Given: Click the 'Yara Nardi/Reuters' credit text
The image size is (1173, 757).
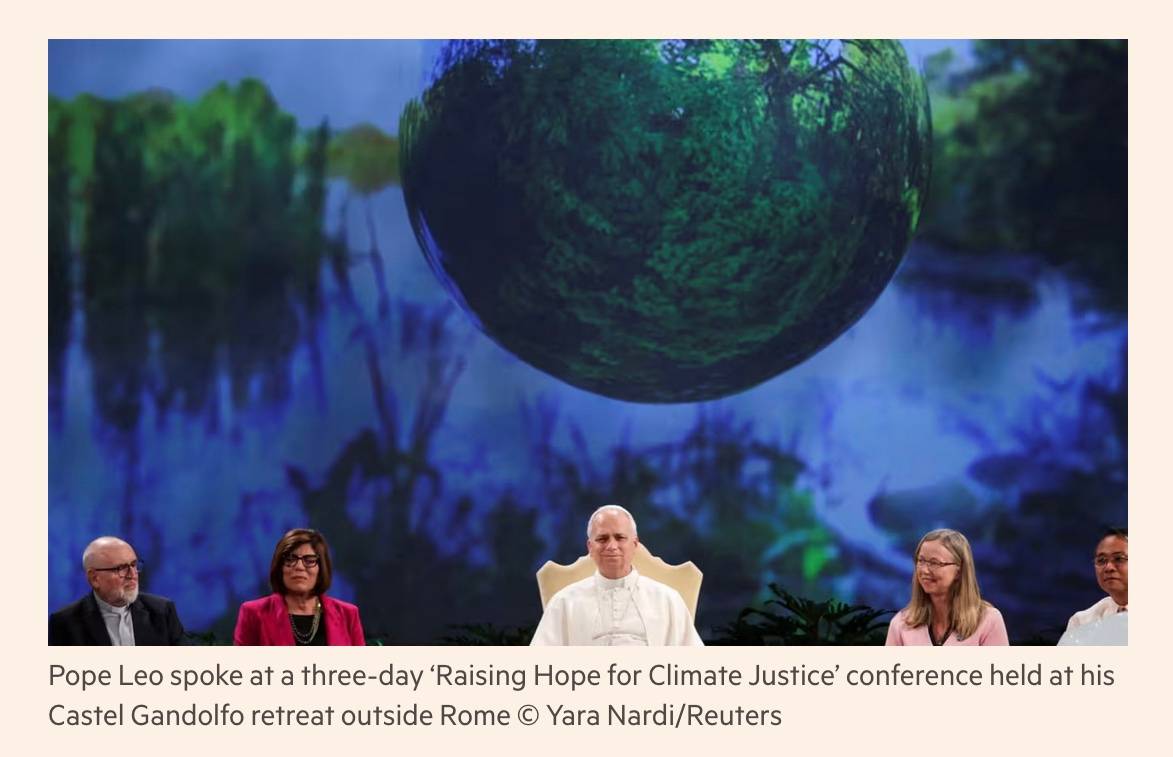Looking at the screenshot, I should [x=664, y=716].
